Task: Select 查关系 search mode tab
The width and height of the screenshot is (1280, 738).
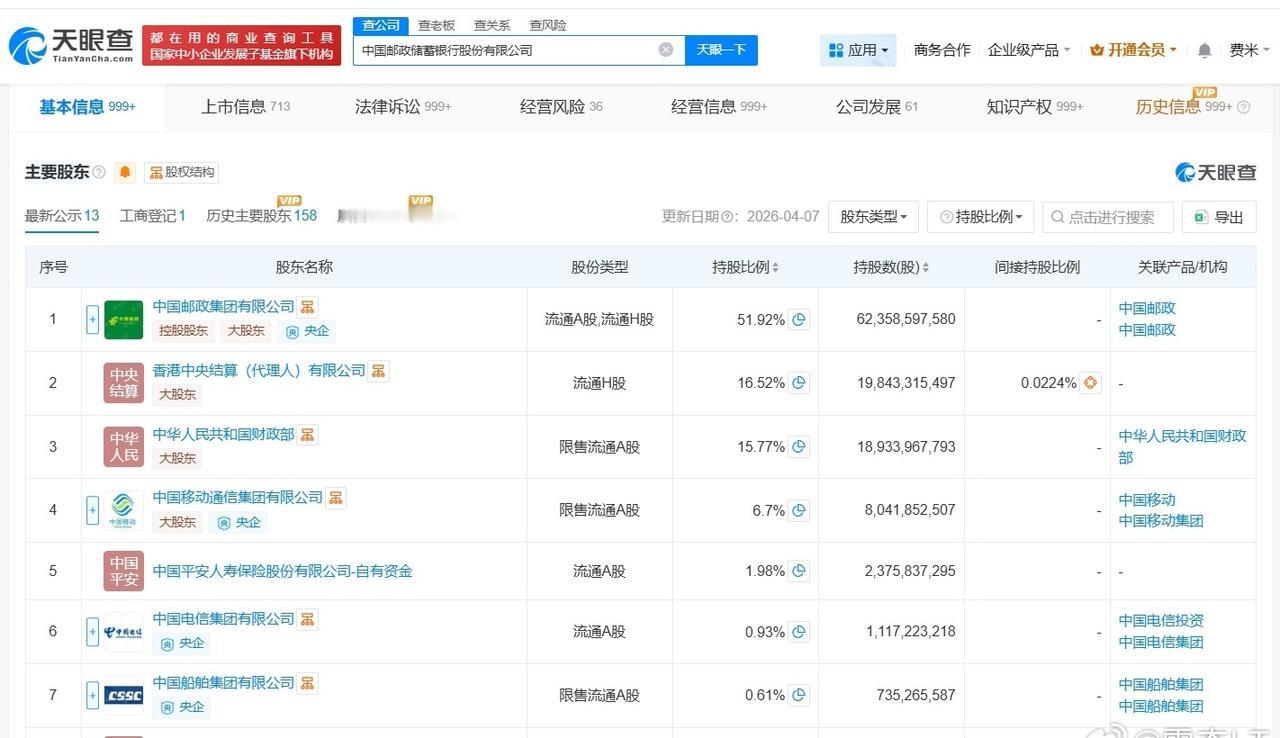Action: [x=492, y=25]
